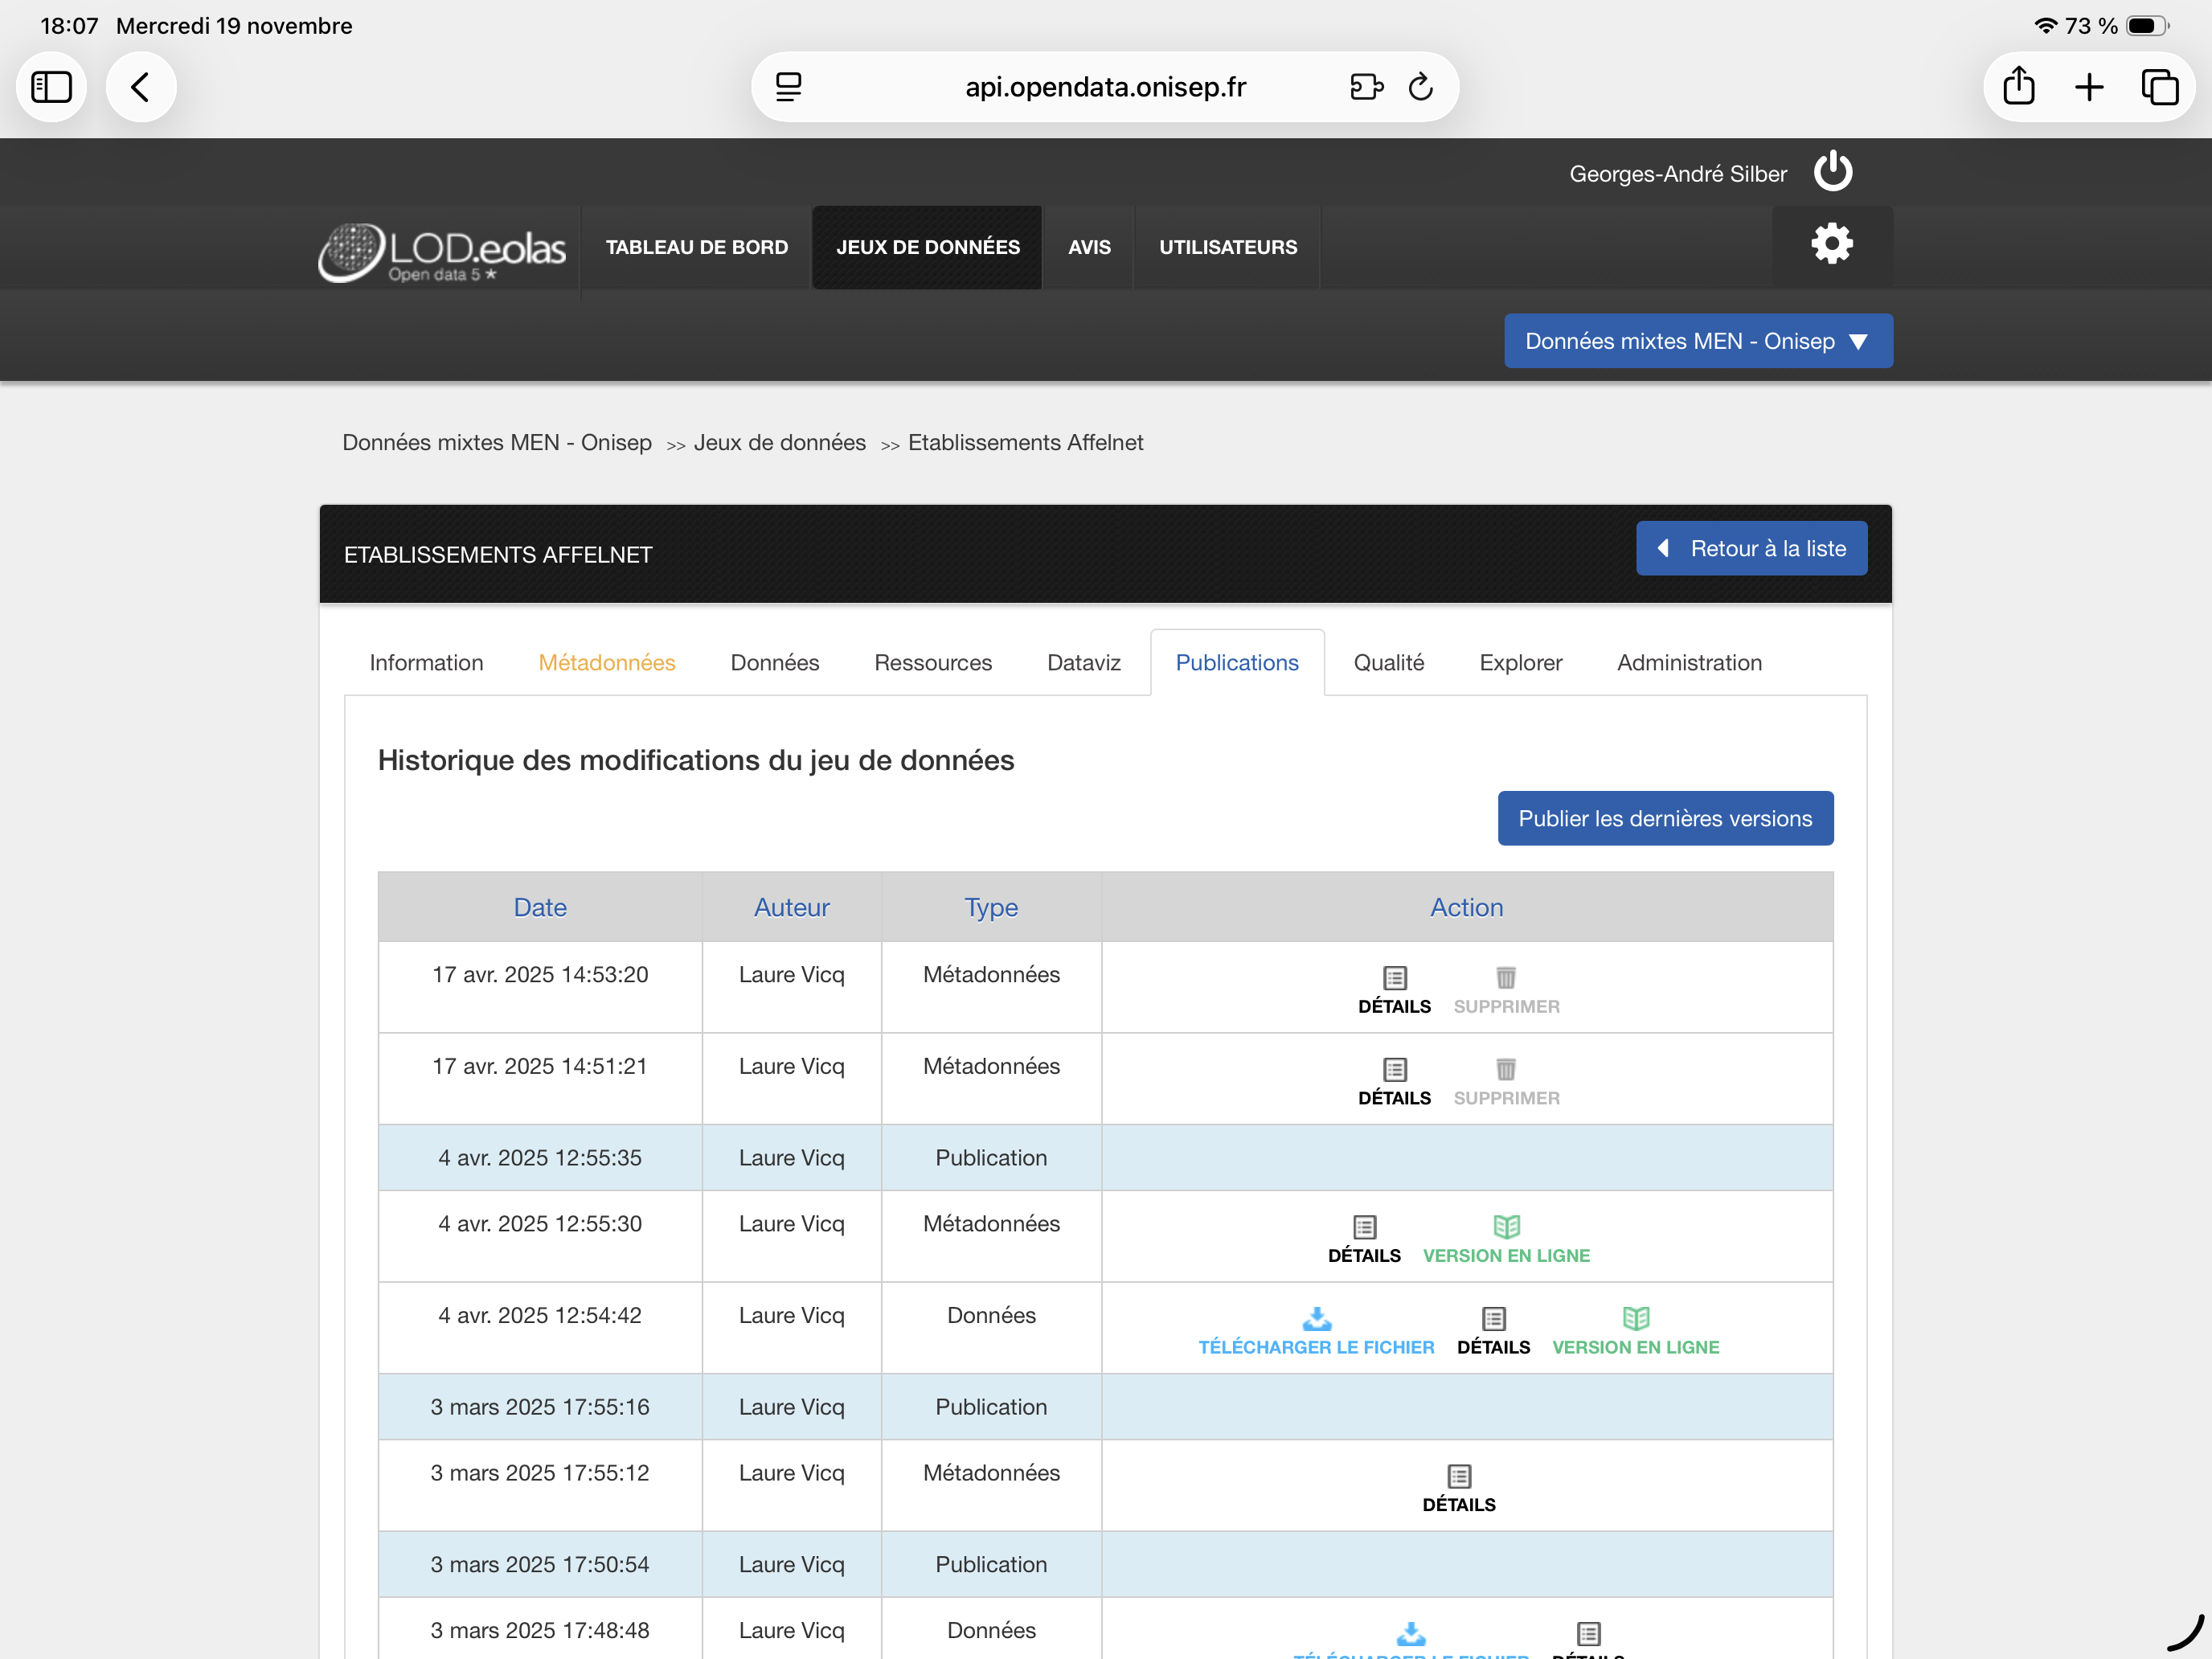Click the power logout icon
Screen dimensions: 2212x1659
coord(1832,172)
